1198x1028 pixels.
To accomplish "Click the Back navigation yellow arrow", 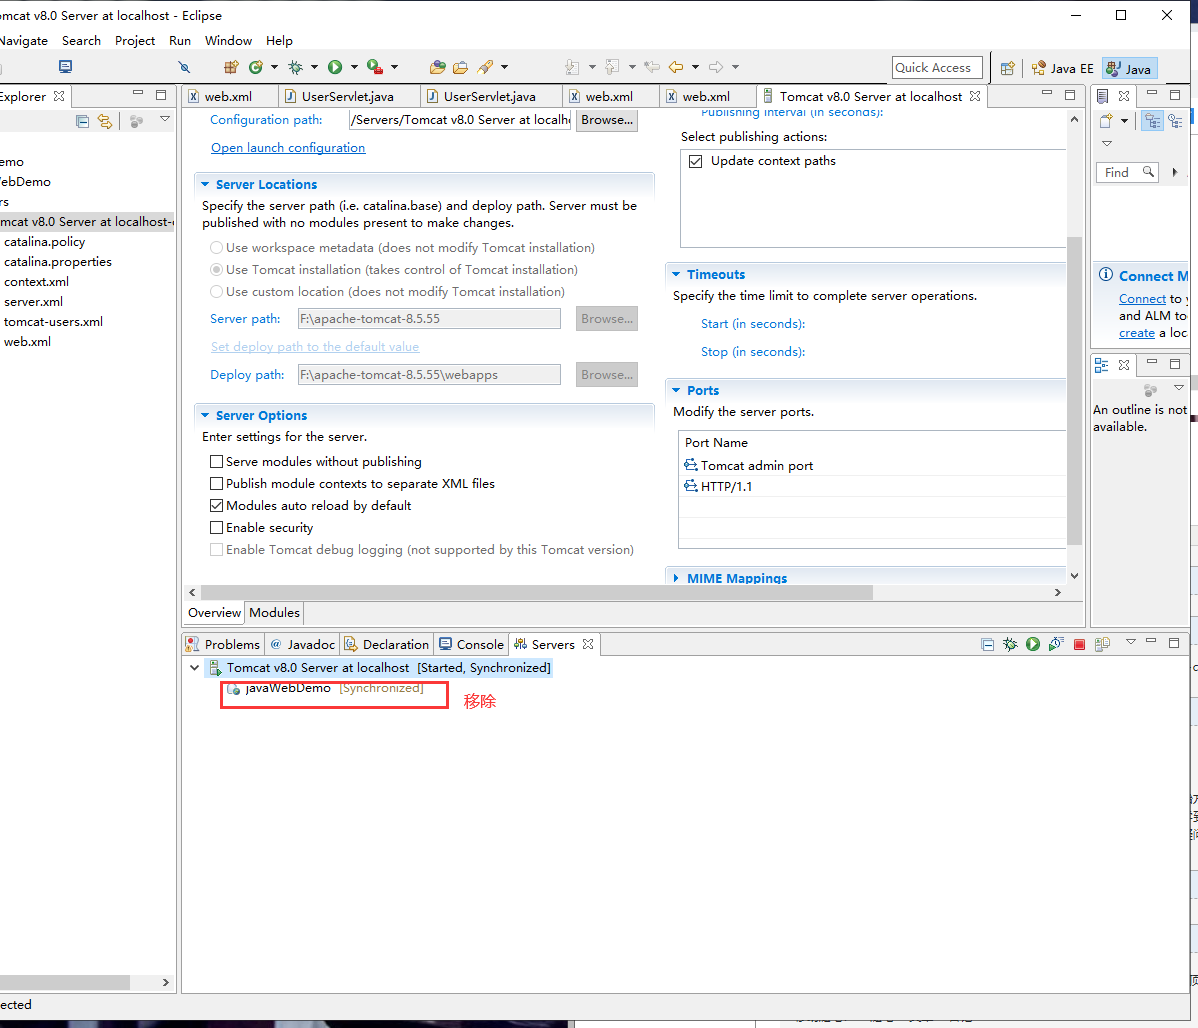I will click(x=675, y=67).
